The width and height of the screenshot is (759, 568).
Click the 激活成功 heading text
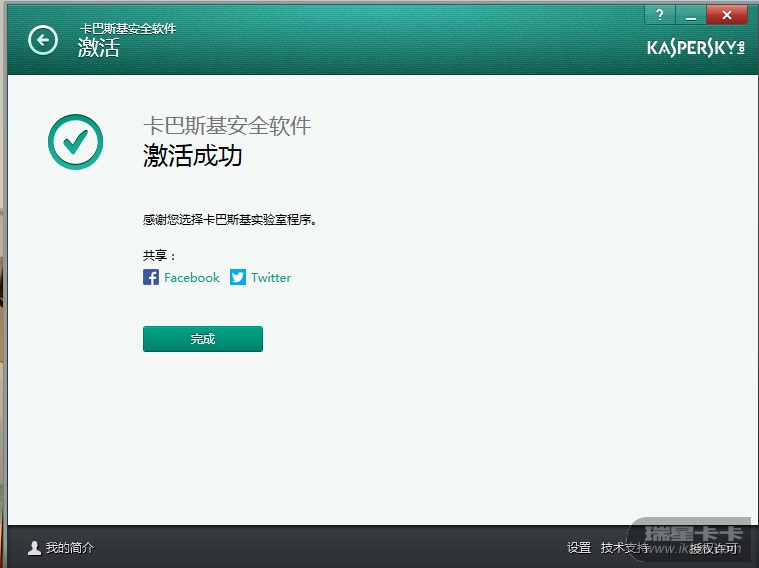193,156
